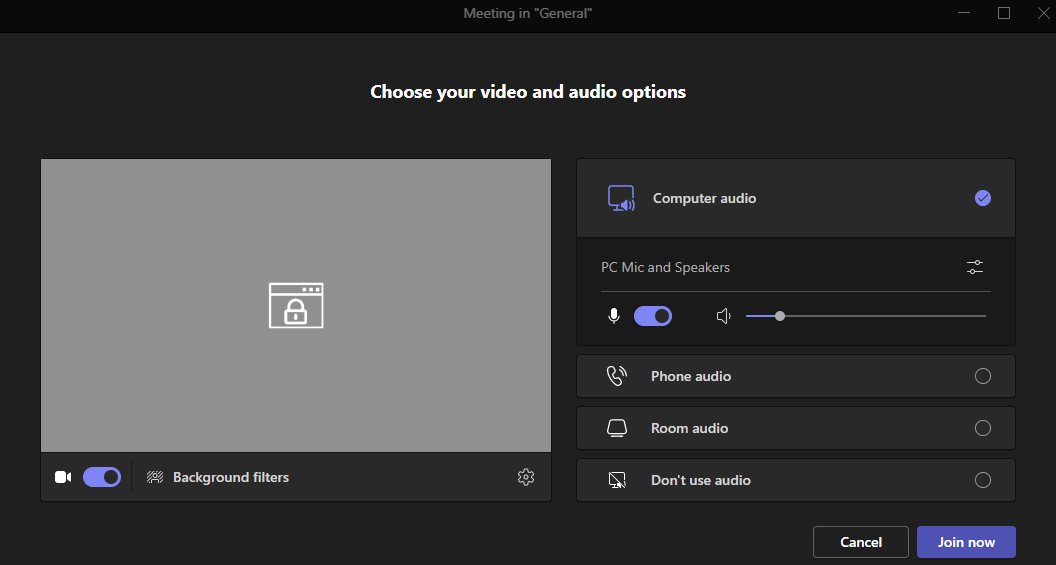Viewport: 1056px width, 565px height.
Task: Click the speaker volume icon
Action: click(724, 316)
